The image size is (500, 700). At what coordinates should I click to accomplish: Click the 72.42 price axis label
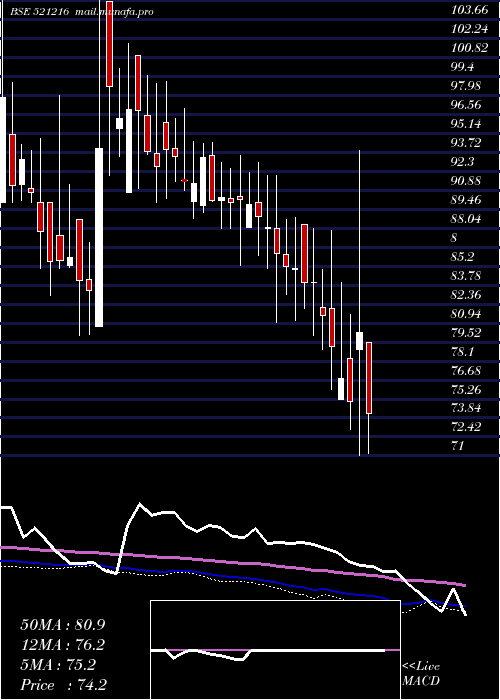coord(467,427)
